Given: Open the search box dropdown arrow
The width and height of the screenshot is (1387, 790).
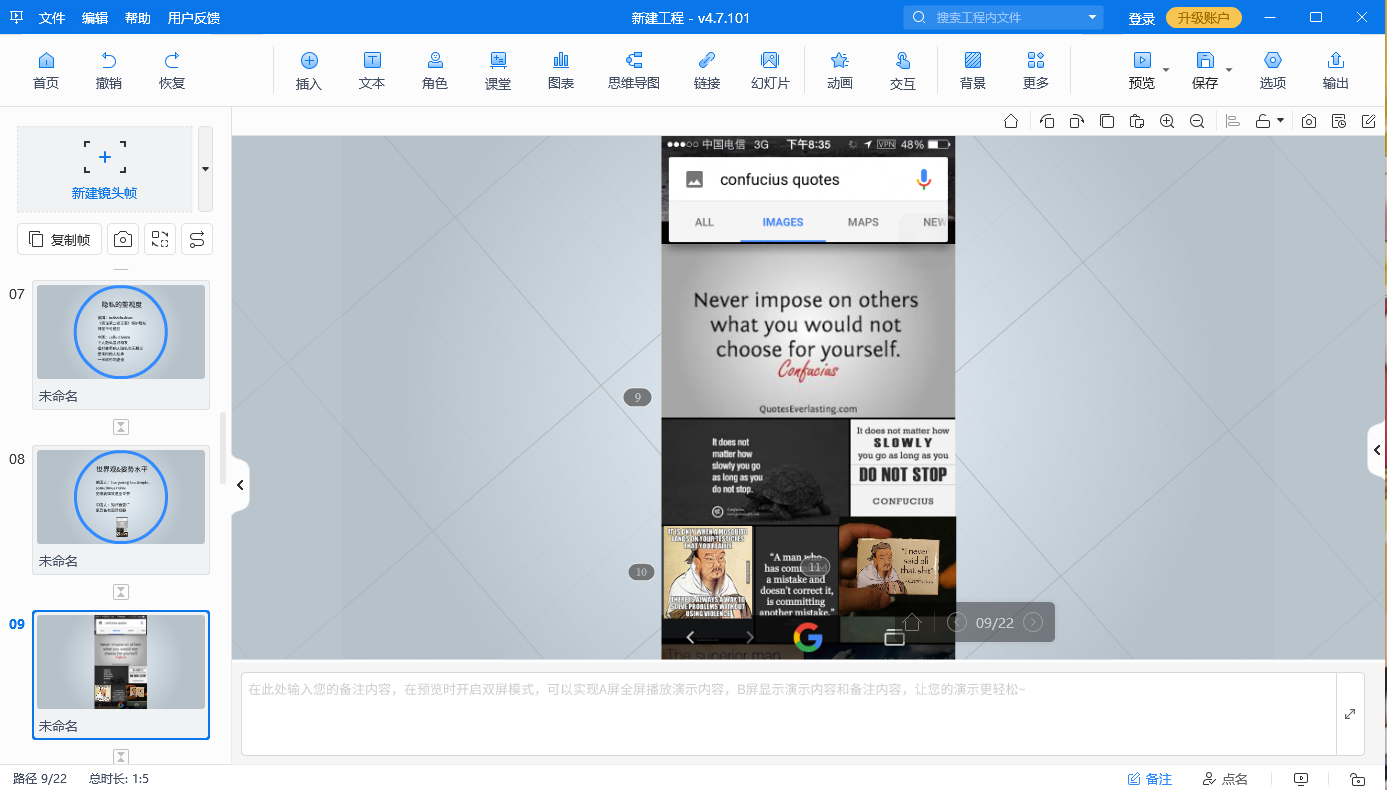Looking at the screenshot, I should pyautogui.click(x=1092, y=18).
